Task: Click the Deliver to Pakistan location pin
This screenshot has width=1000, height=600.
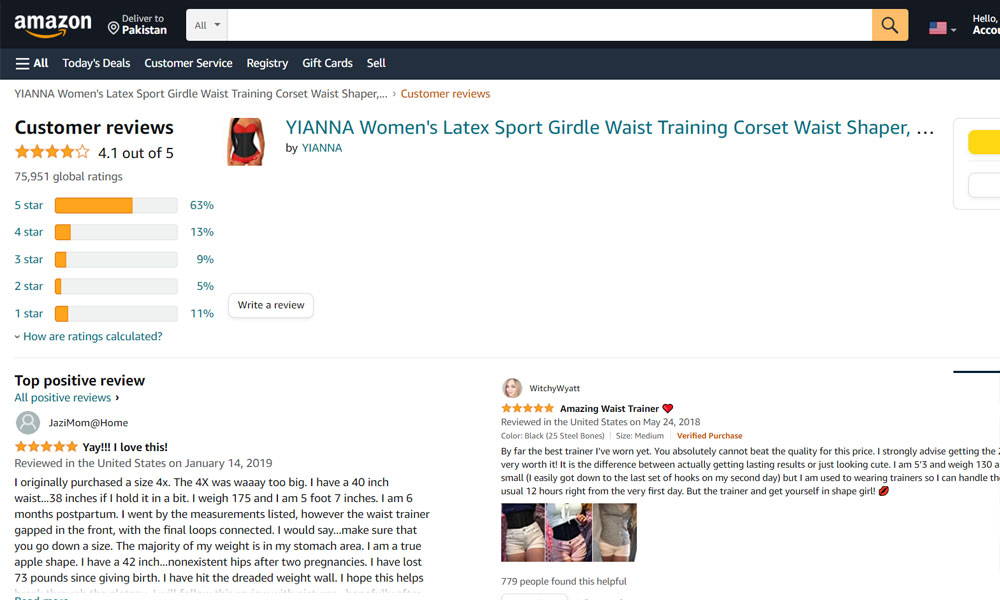Action: click(x=114, y=28)
